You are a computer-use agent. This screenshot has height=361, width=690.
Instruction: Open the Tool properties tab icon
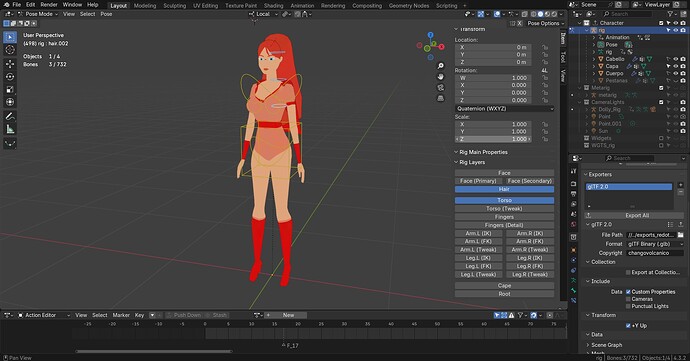573,172
